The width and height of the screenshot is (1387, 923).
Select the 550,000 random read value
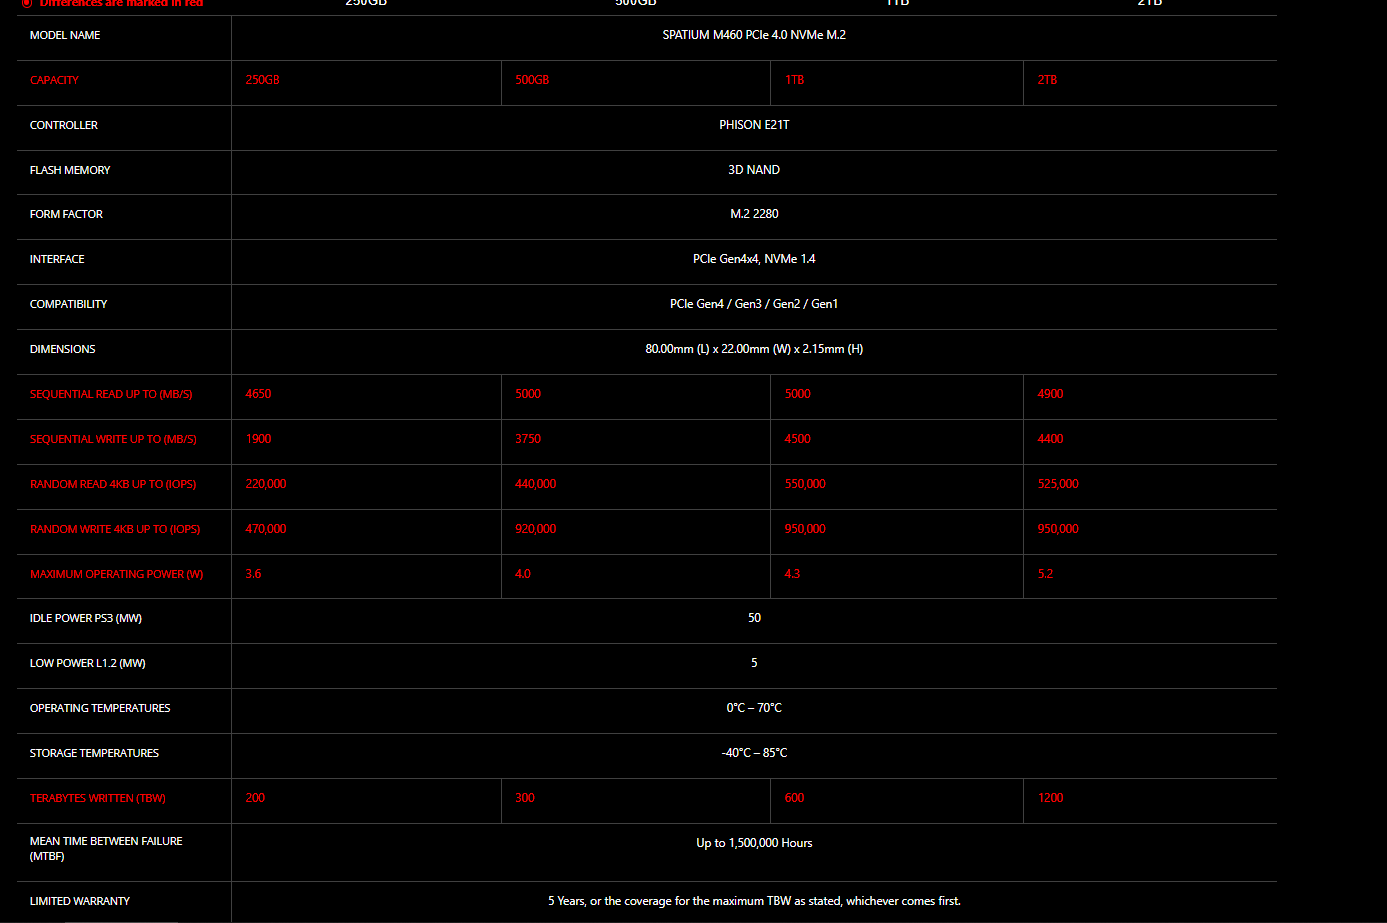[x=805, y=484]
